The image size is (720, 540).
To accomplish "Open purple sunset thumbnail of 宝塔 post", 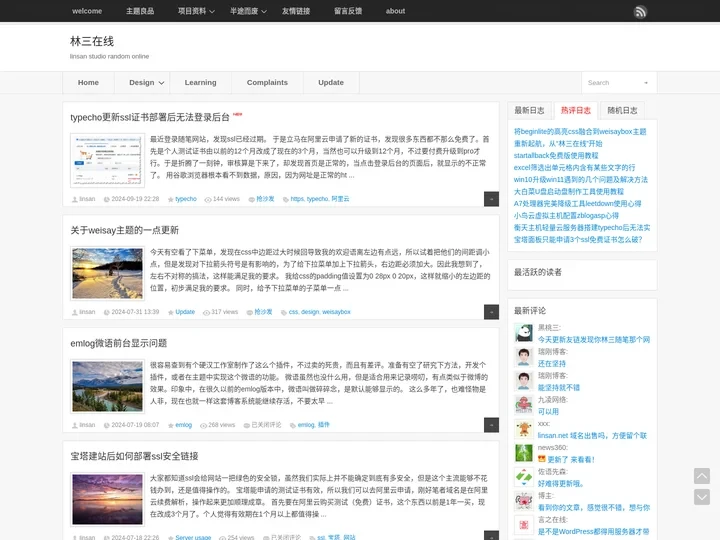I will pyautogui.click(x=107, y=499).
